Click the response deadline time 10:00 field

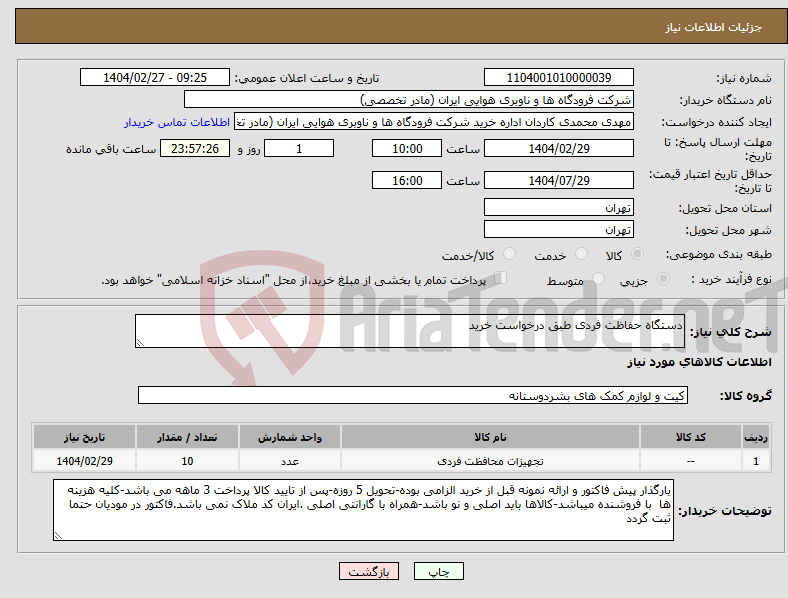coord(407,149)
